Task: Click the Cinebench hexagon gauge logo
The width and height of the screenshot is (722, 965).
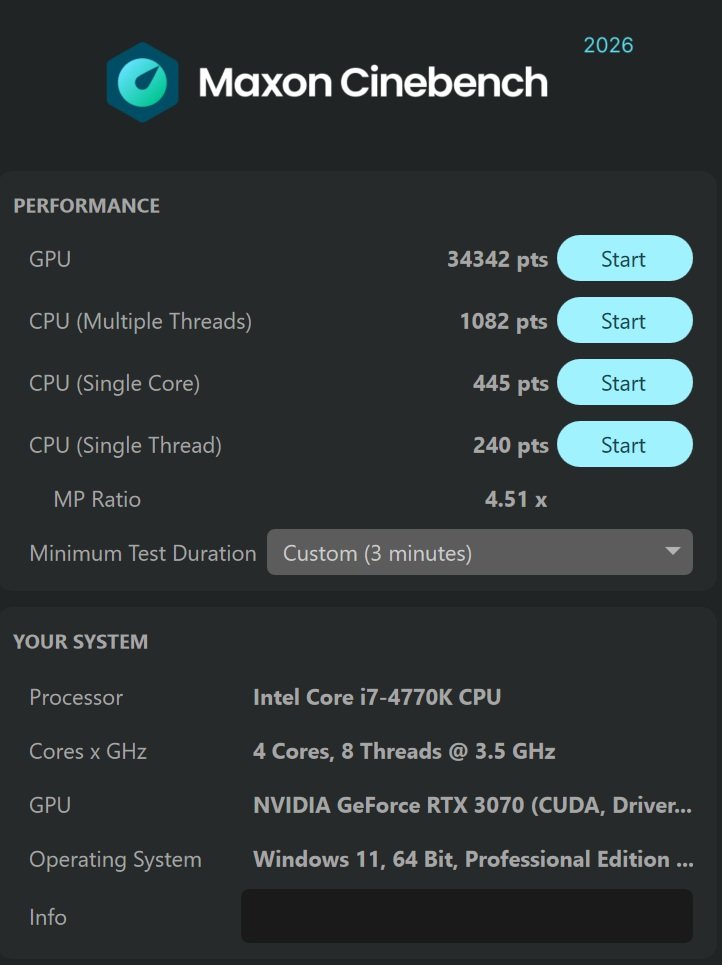Action: point(143,82)
